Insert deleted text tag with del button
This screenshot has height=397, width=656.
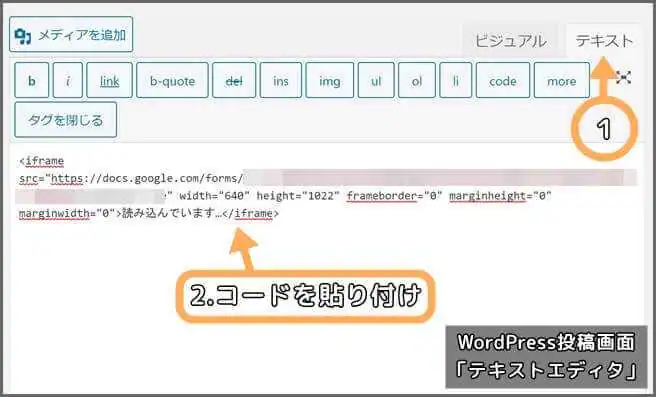click(x=234, y=80)
